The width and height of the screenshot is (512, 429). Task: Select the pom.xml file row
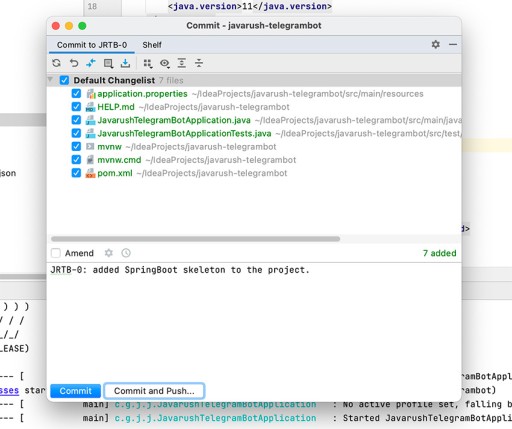(254, 173)
